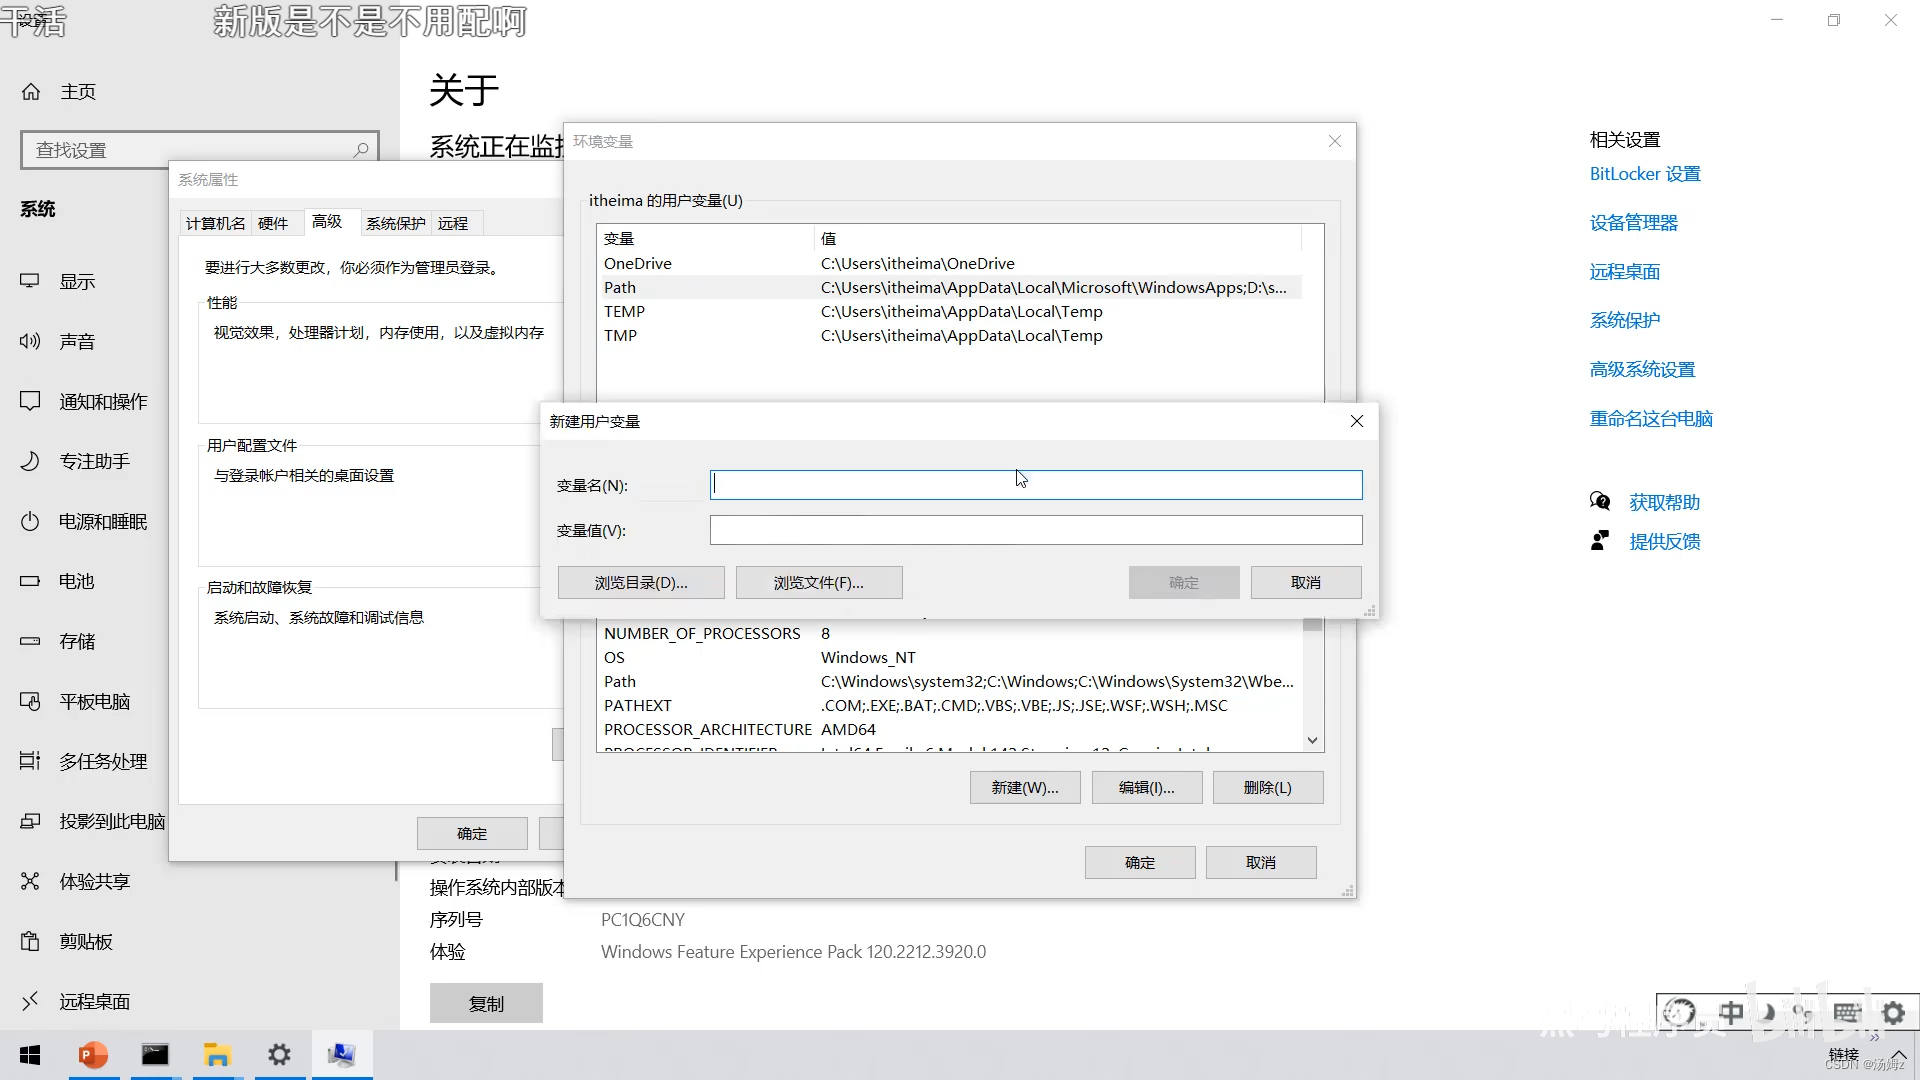Open Power and sleep settings

pos(102,521)
